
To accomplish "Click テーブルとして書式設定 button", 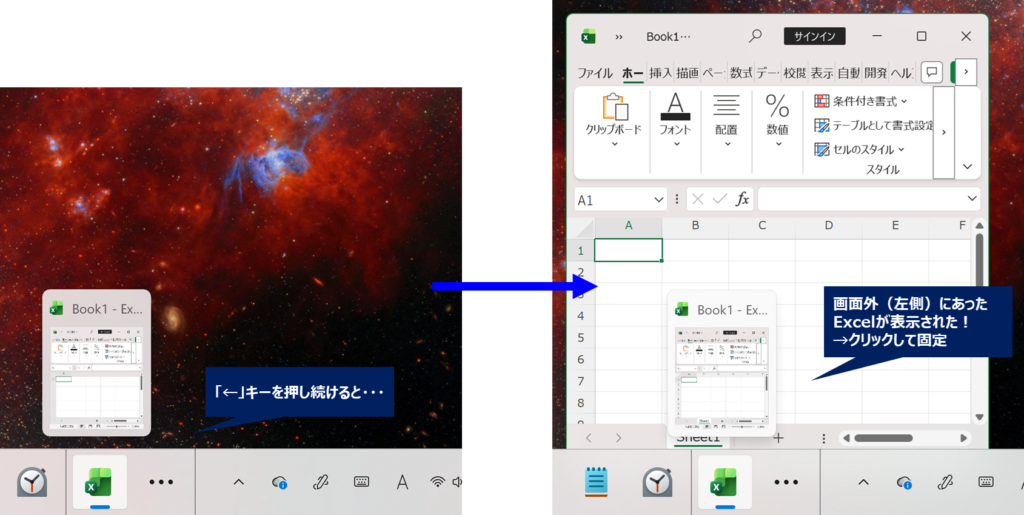I will click(x=873, y=126).
